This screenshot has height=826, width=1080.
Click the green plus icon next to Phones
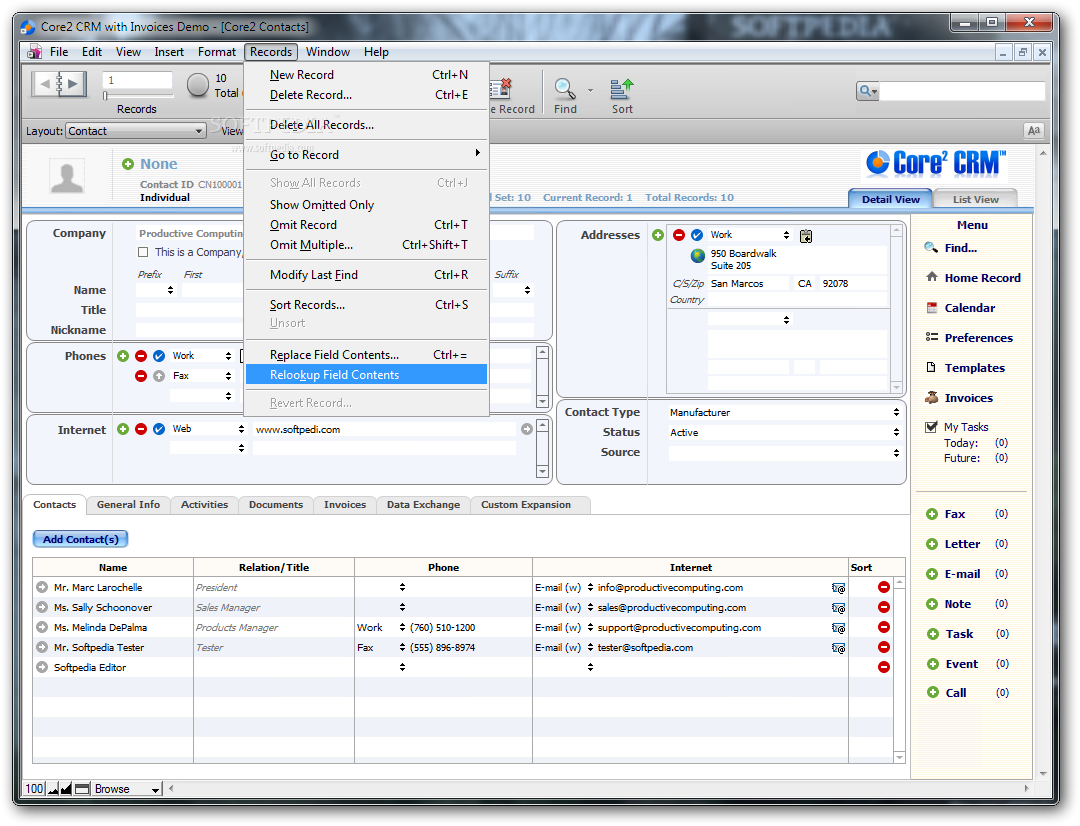tap(123, 355)
